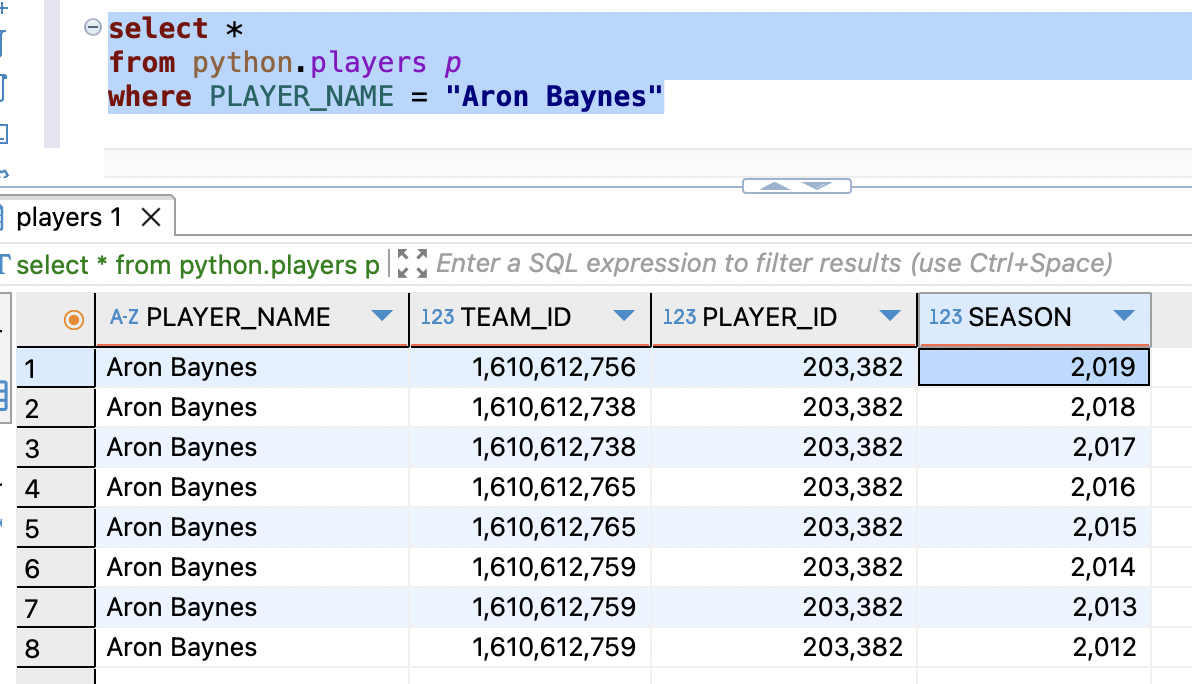Viewport: 1192px width, 684px height.
Task: Select season cell 2,013
Action: [1034, 607]
